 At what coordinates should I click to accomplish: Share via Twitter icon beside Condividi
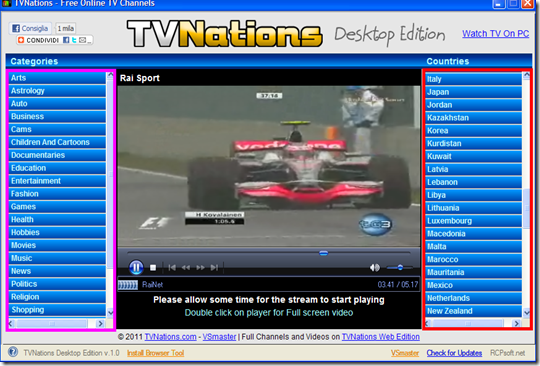(x=74, y=40)
